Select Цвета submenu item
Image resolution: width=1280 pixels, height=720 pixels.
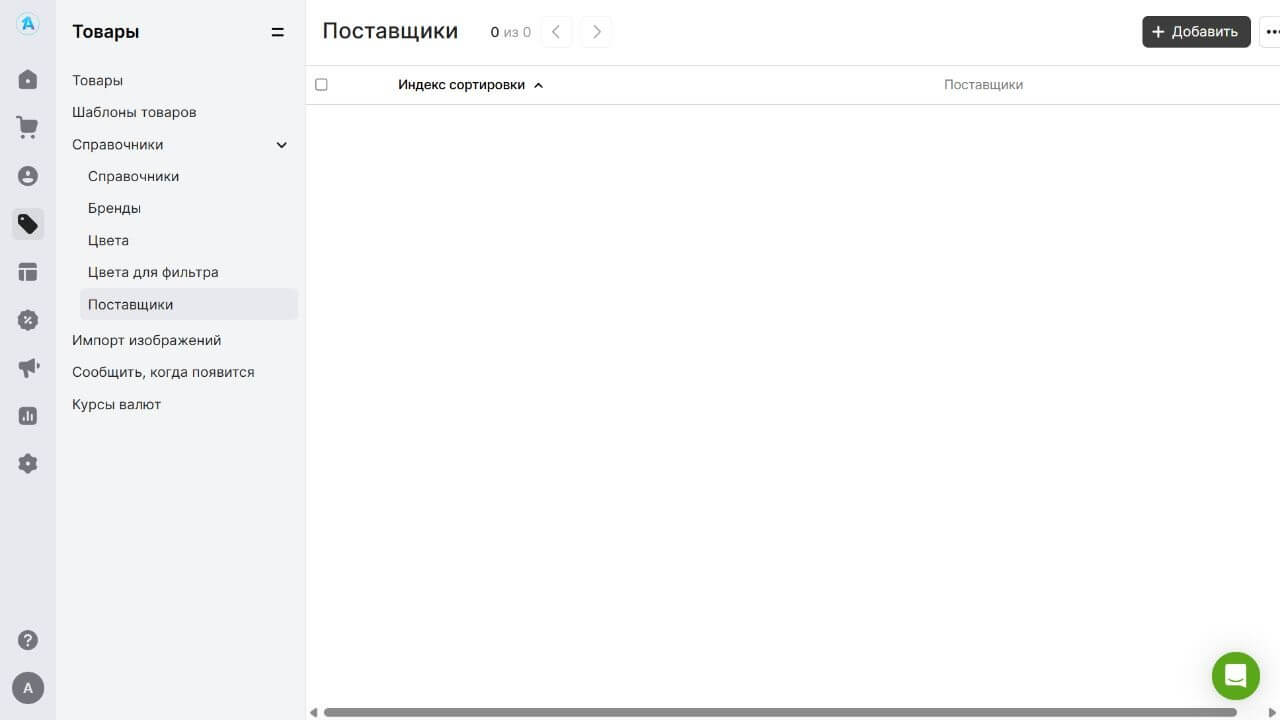point(108,240)
